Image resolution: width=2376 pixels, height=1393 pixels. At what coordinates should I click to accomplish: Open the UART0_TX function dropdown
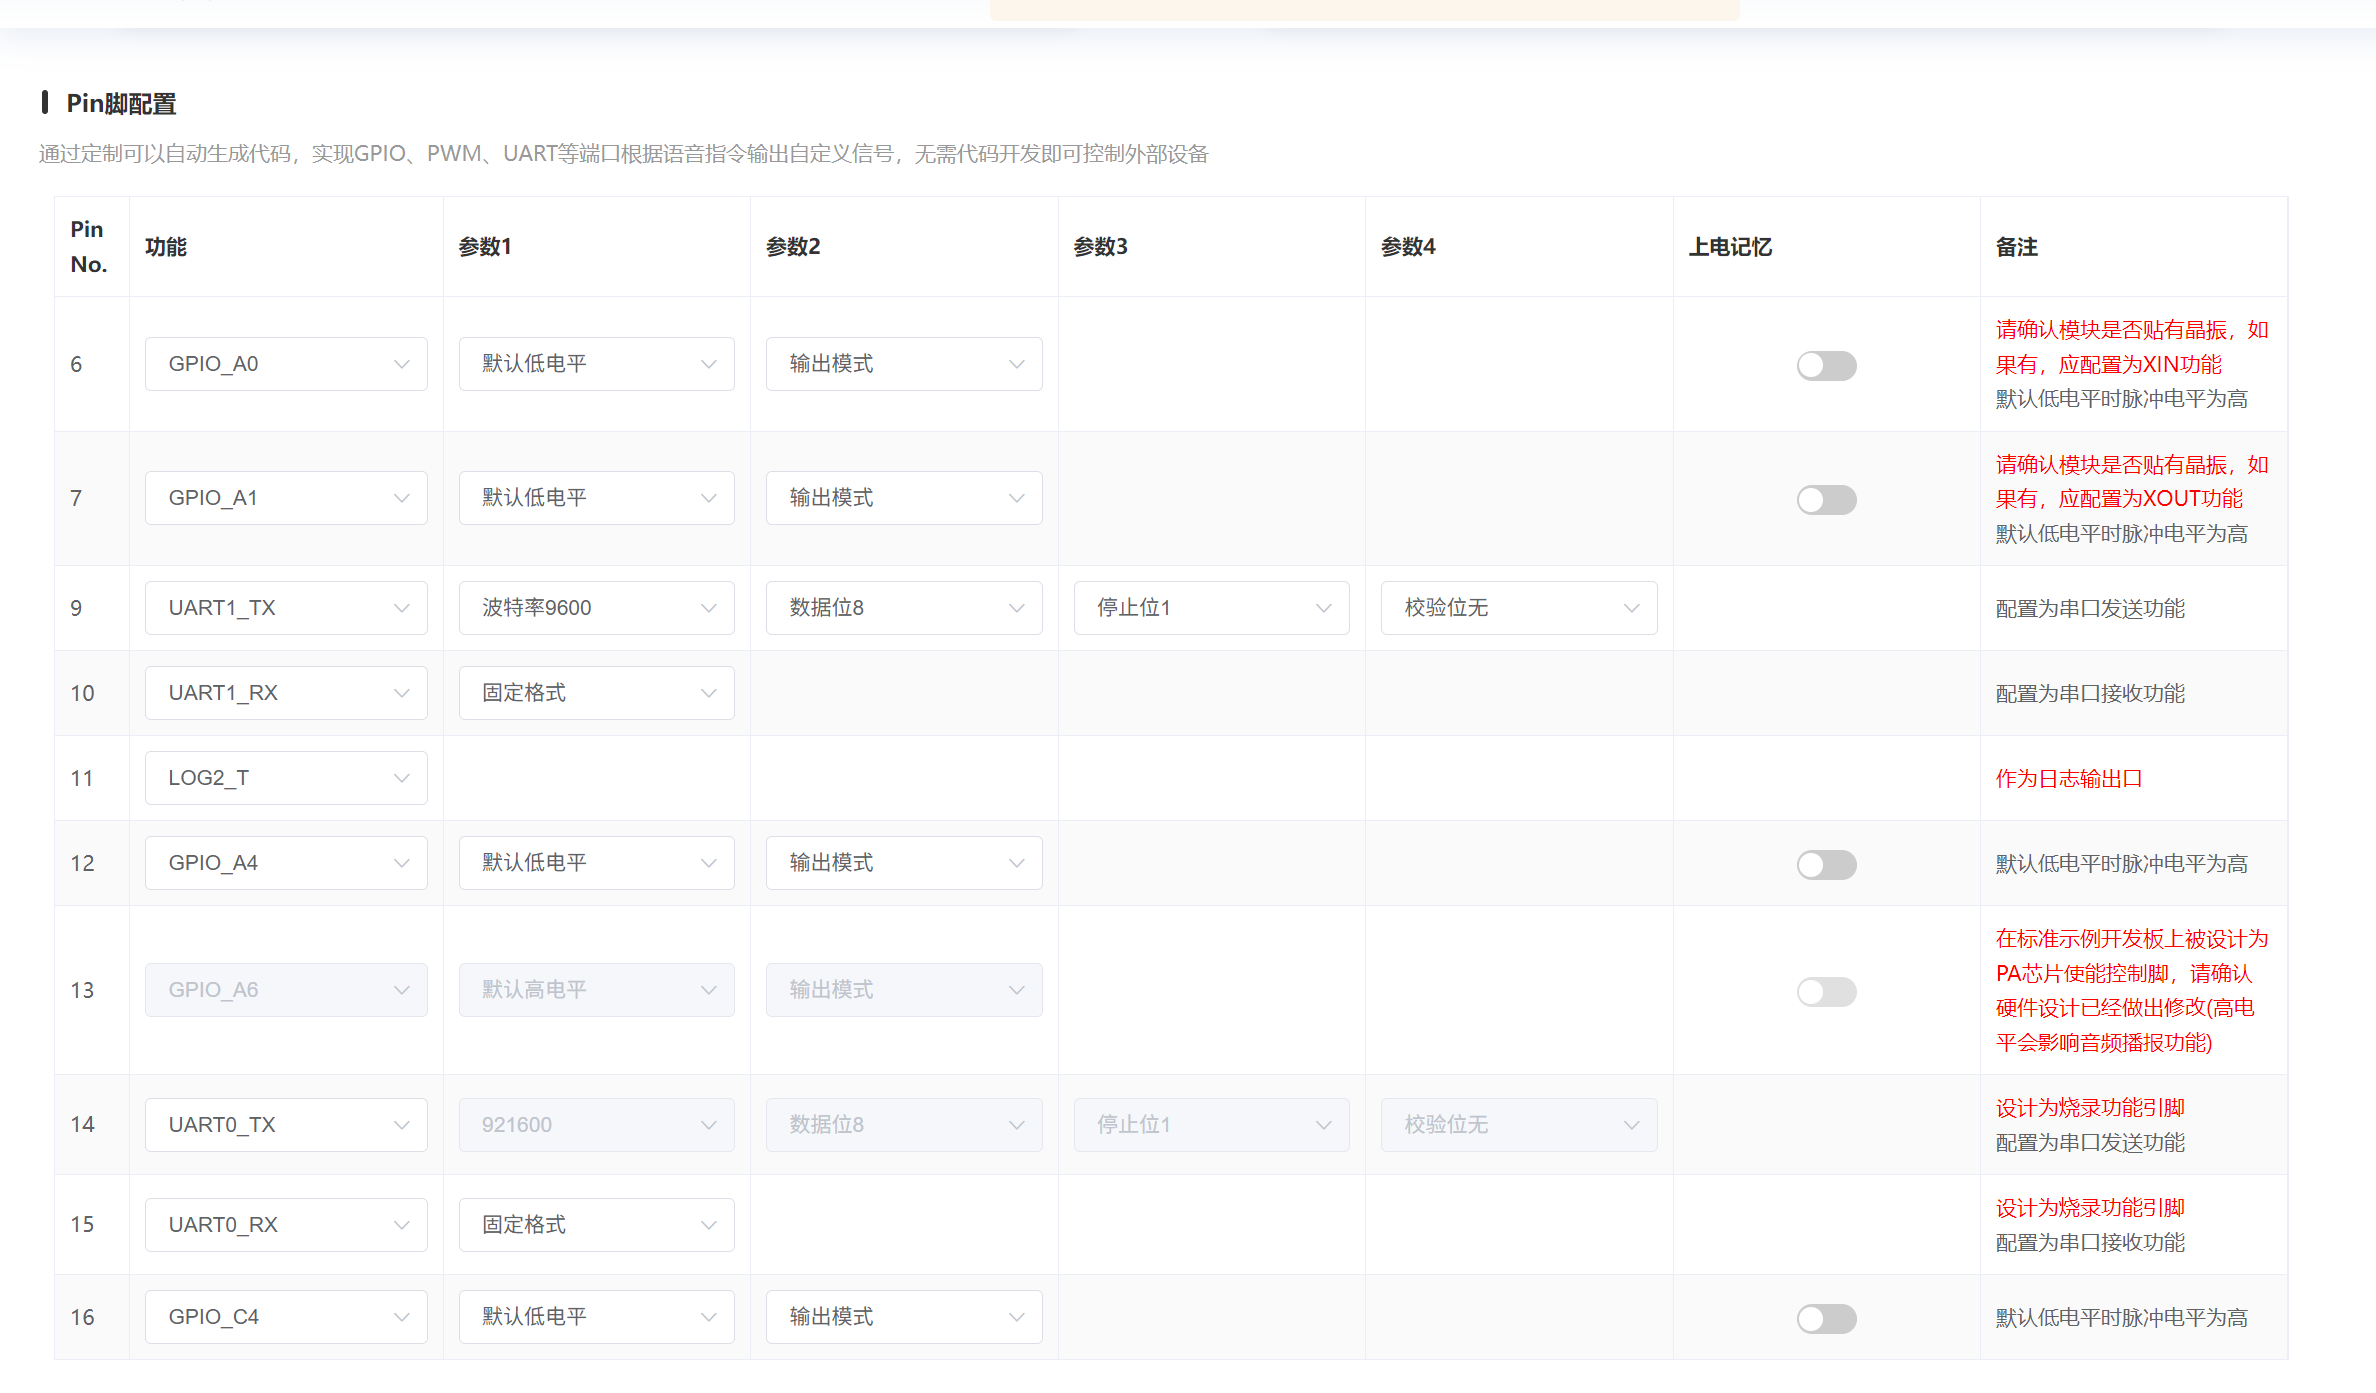pyautogui.click(x=286, y=1125)
